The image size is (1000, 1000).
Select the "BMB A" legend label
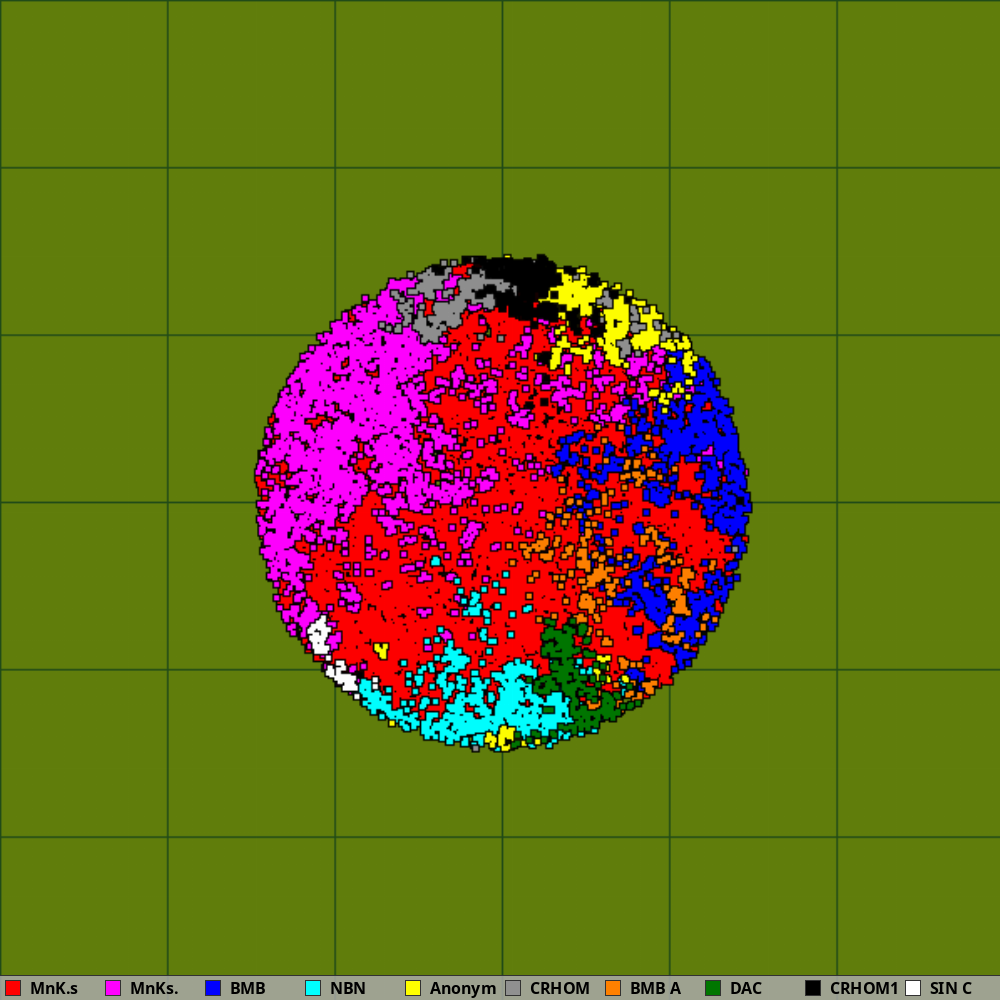pos(656,989)
